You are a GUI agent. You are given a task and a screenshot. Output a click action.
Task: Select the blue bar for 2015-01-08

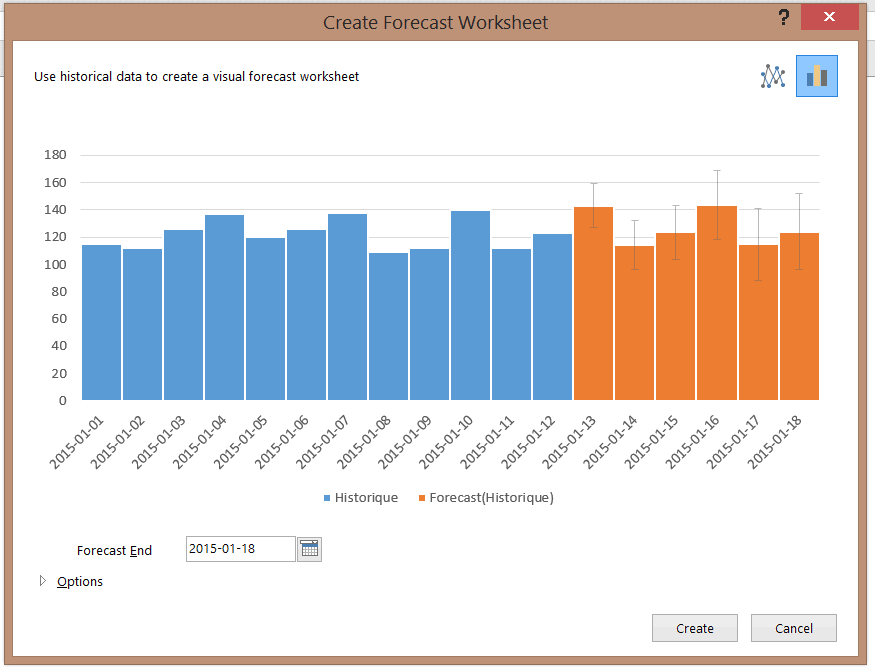(x=388, y=326)
